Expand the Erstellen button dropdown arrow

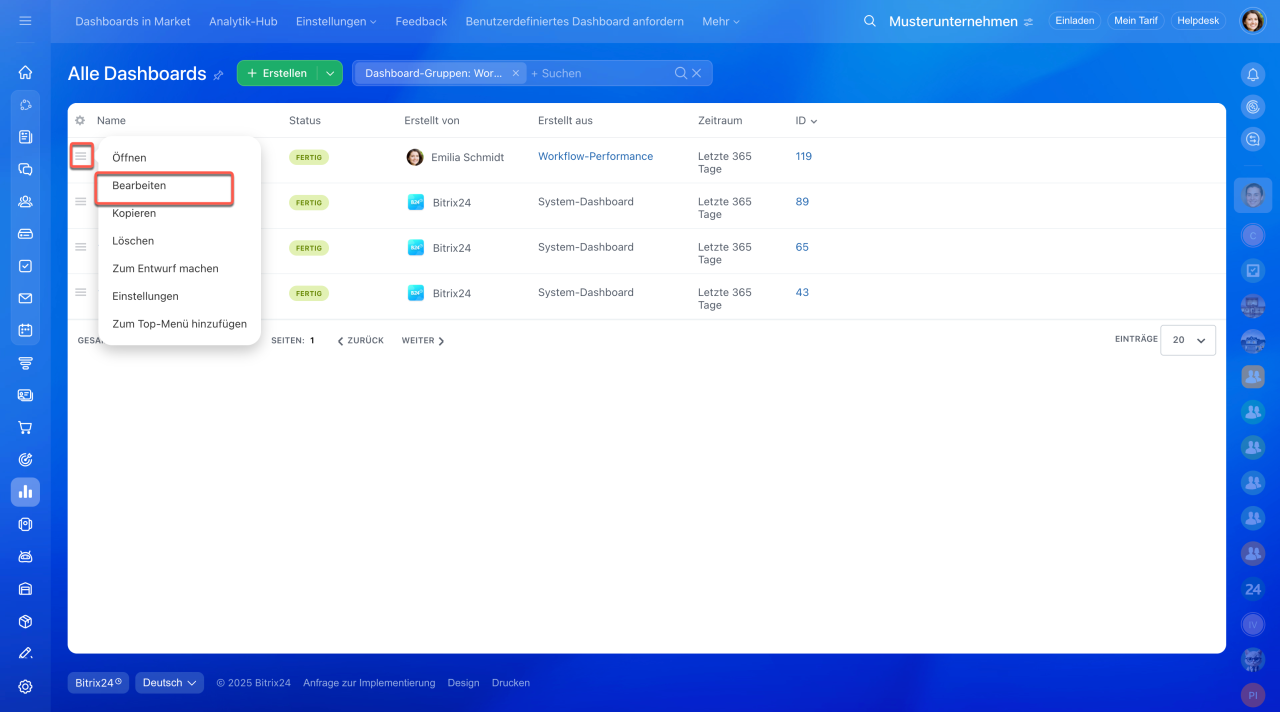click(330, 73)
